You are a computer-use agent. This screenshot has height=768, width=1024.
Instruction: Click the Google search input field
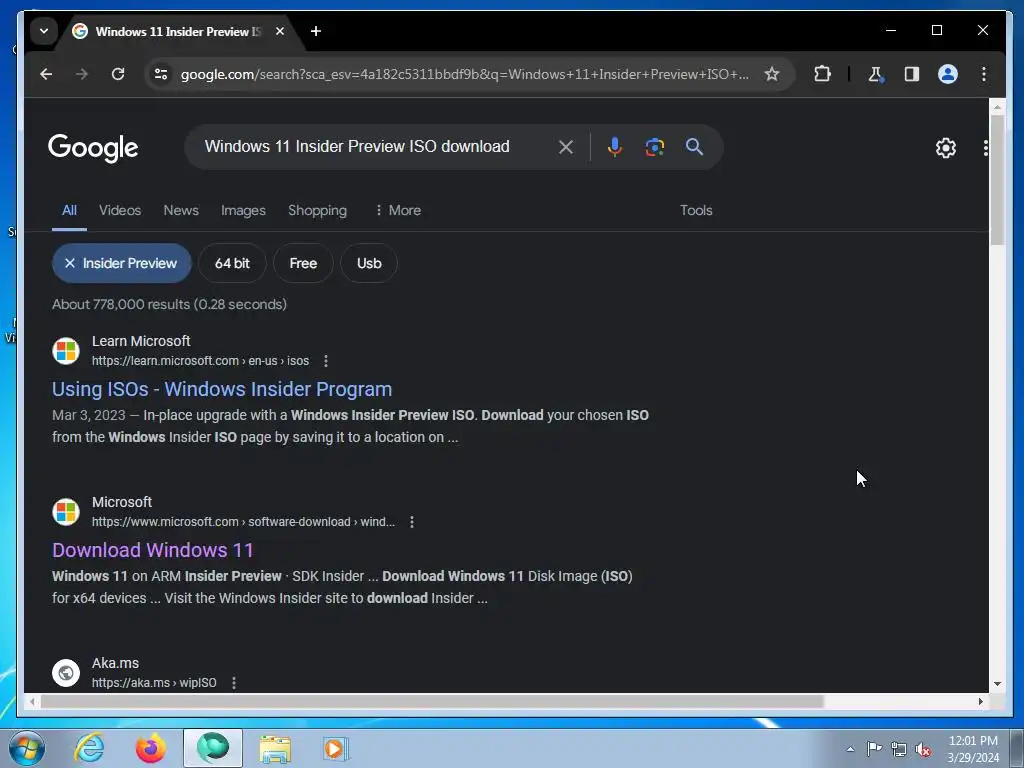click(x=372, y=147)
